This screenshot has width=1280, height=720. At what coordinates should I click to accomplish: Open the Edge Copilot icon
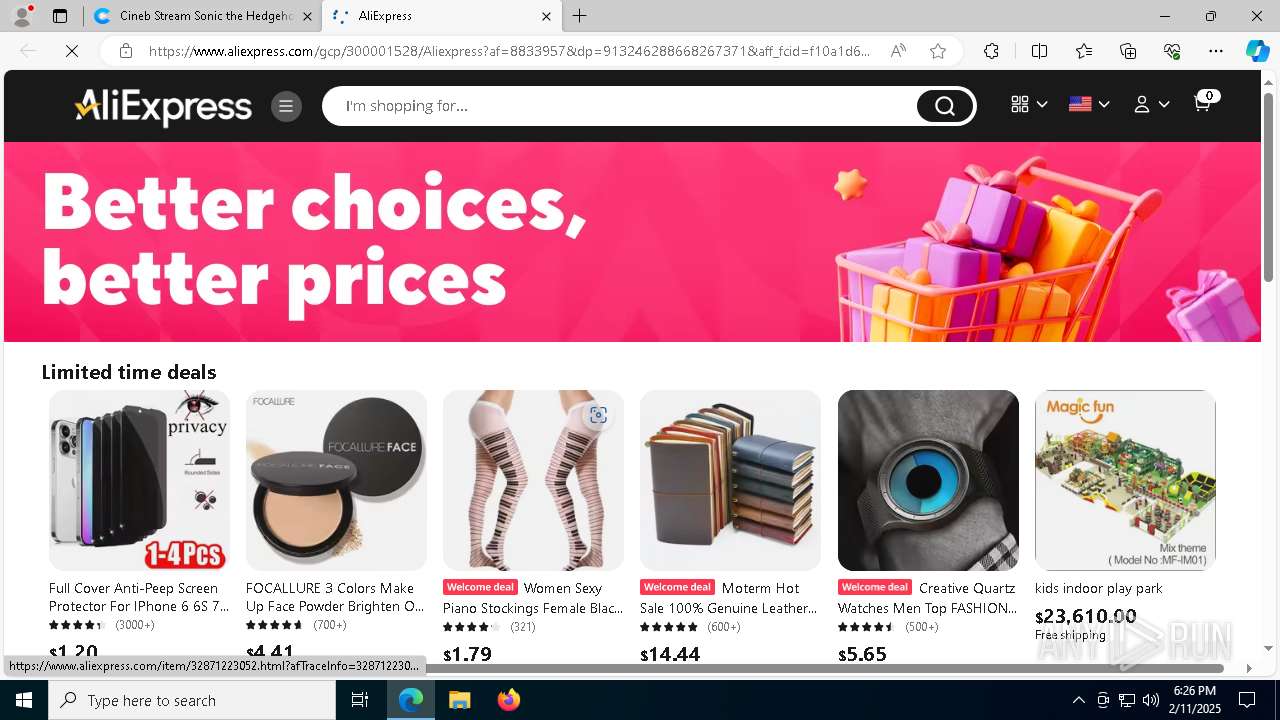[1257, 51]
